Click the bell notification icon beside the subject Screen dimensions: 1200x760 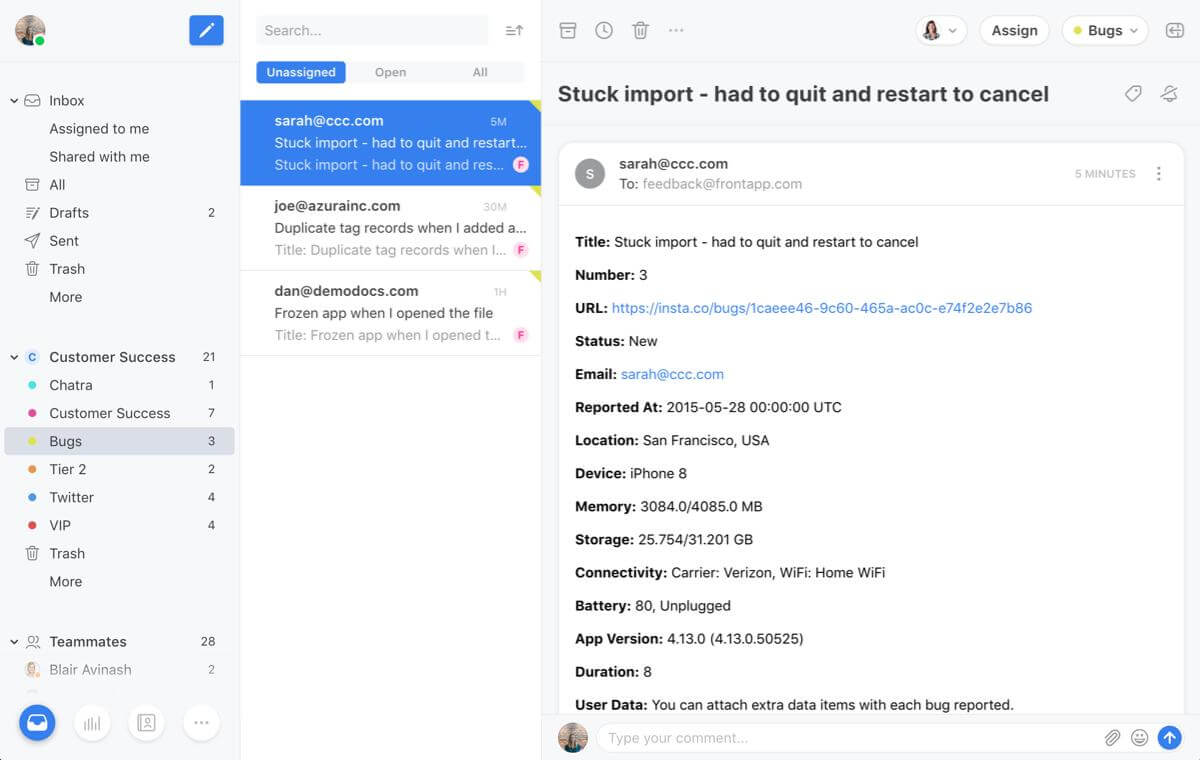point(1169,93)
